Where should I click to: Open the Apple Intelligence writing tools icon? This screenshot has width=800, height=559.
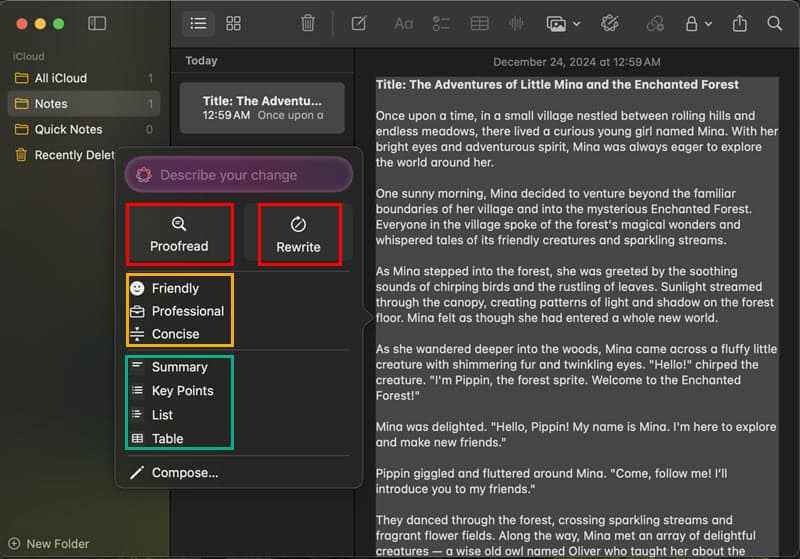609,23
